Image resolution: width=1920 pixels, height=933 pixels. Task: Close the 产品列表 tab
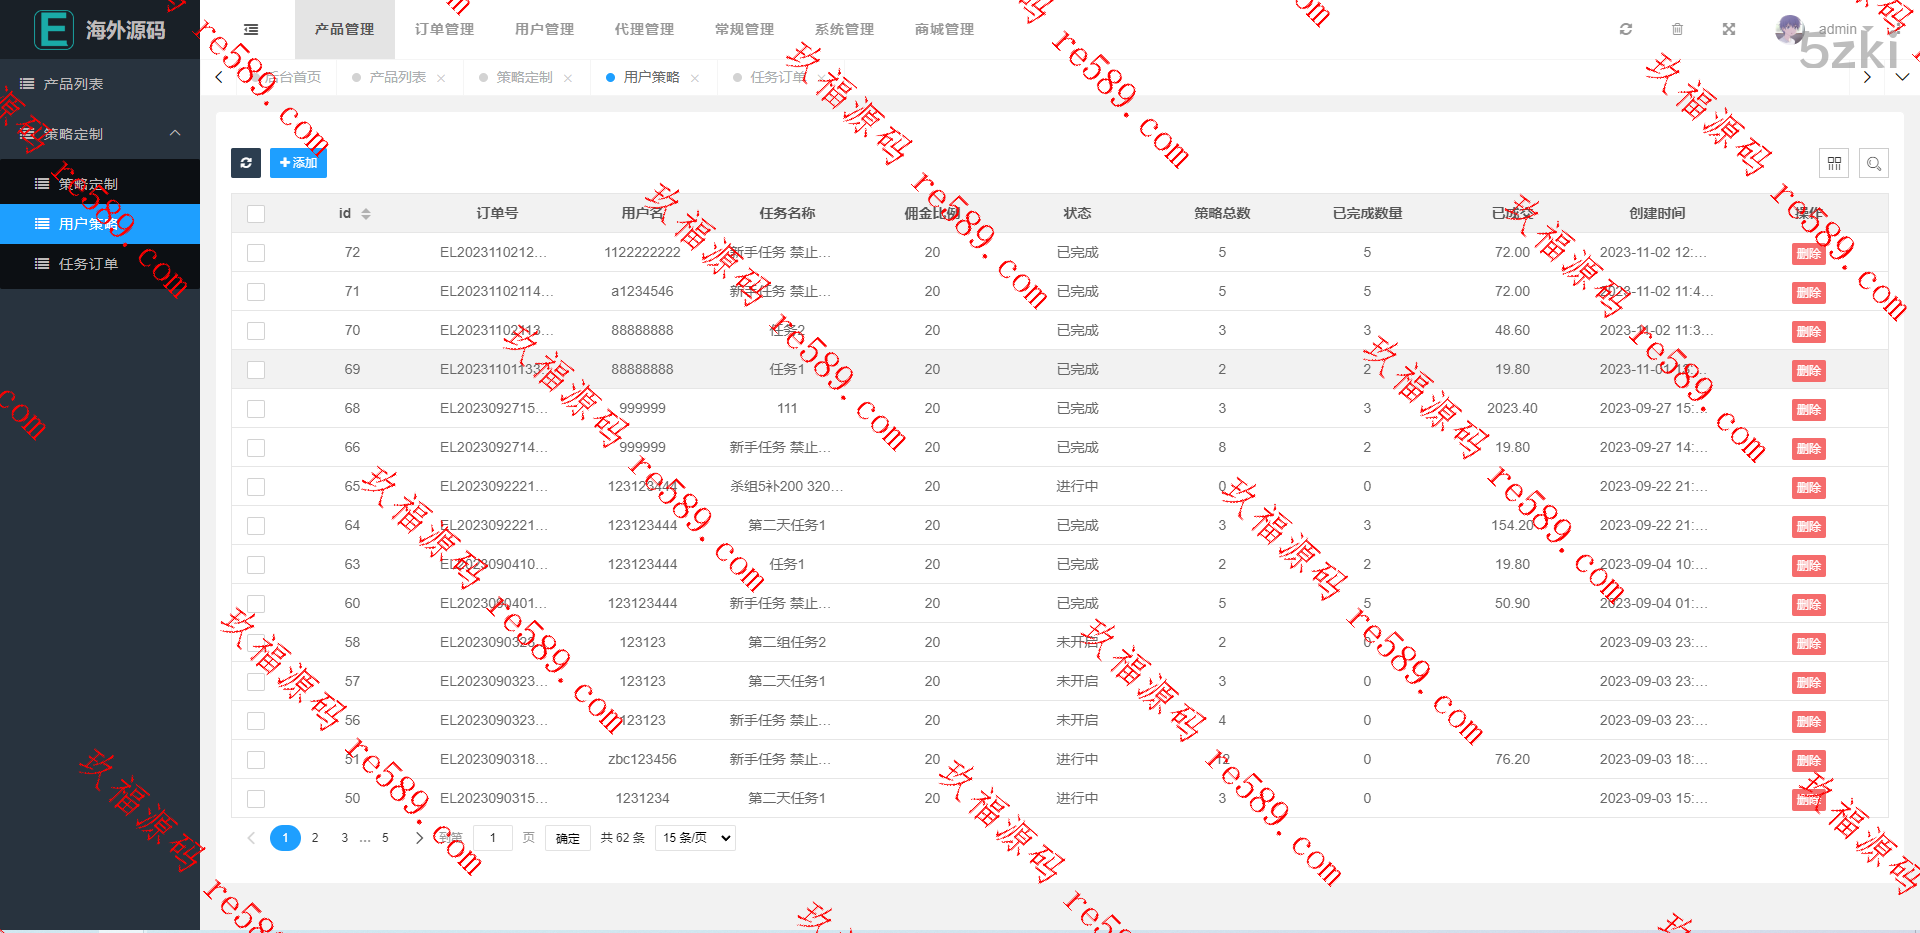[441, 78]
